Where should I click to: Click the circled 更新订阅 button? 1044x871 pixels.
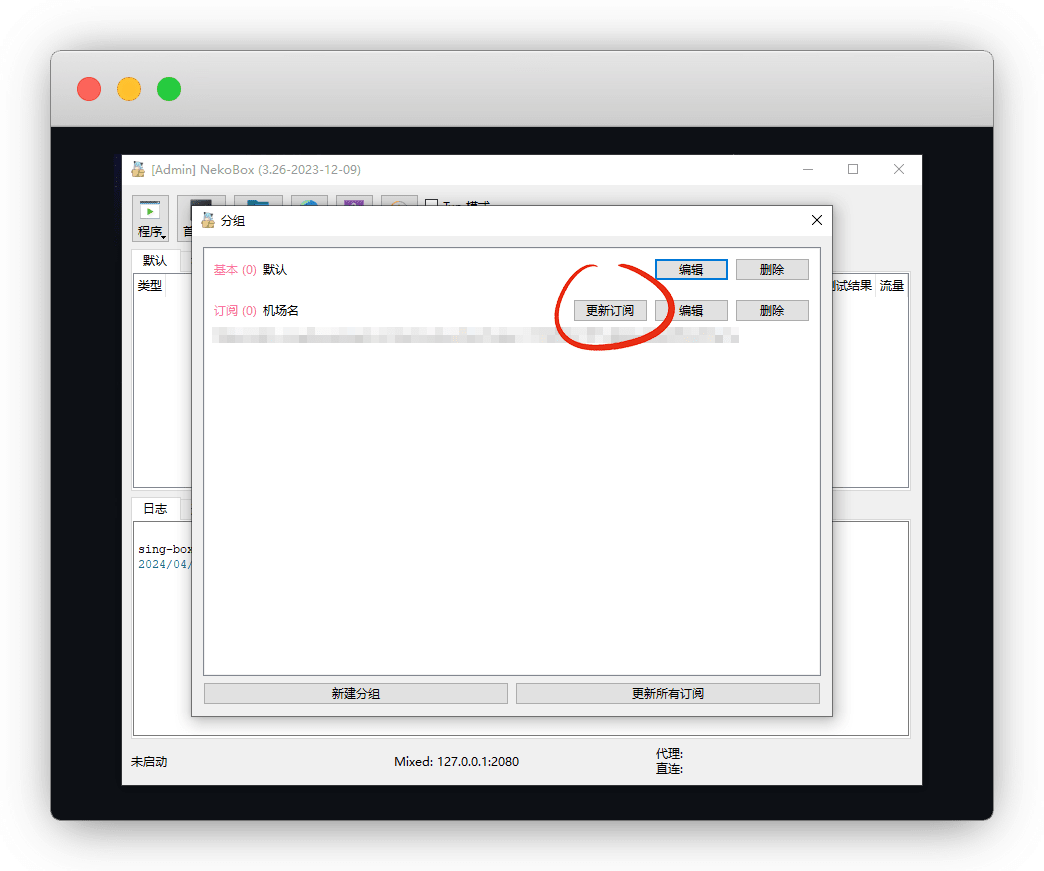point(610,310)
